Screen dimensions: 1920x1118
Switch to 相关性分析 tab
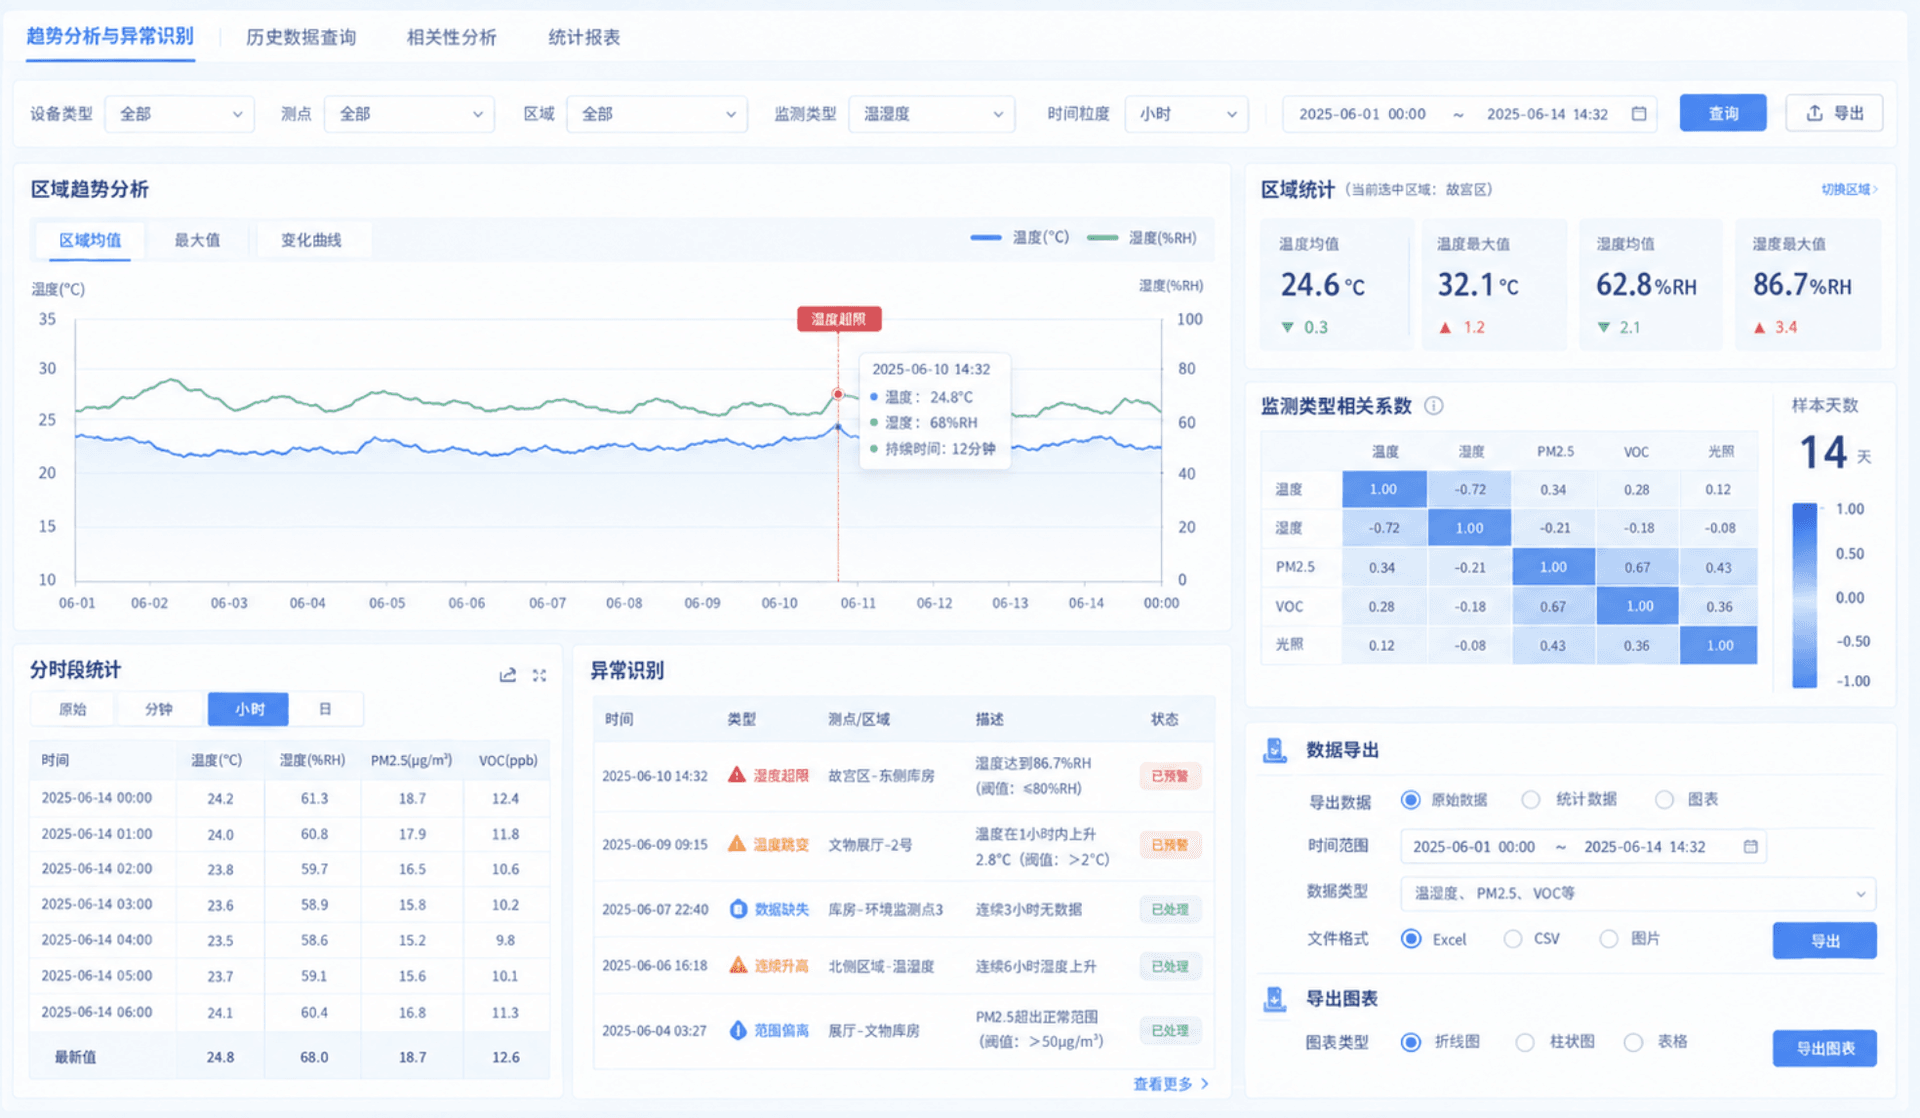tap(452, 37)
